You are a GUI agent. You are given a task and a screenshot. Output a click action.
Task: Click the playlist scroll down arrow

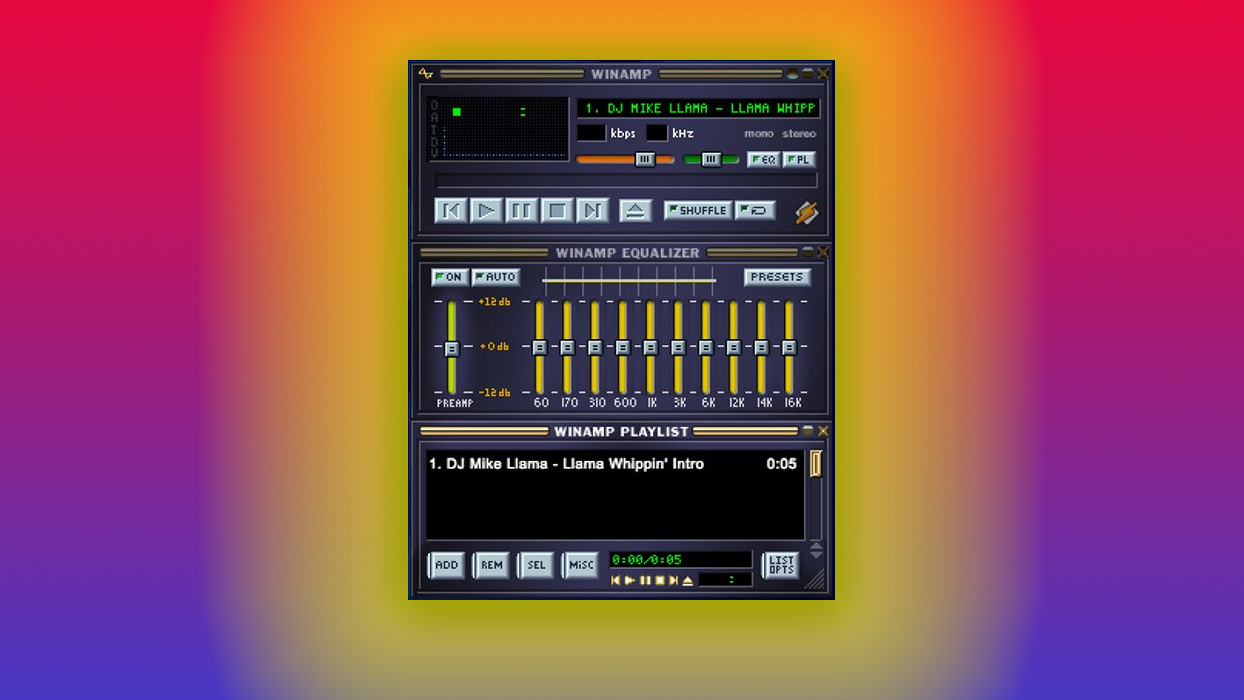tap(816, 554)
